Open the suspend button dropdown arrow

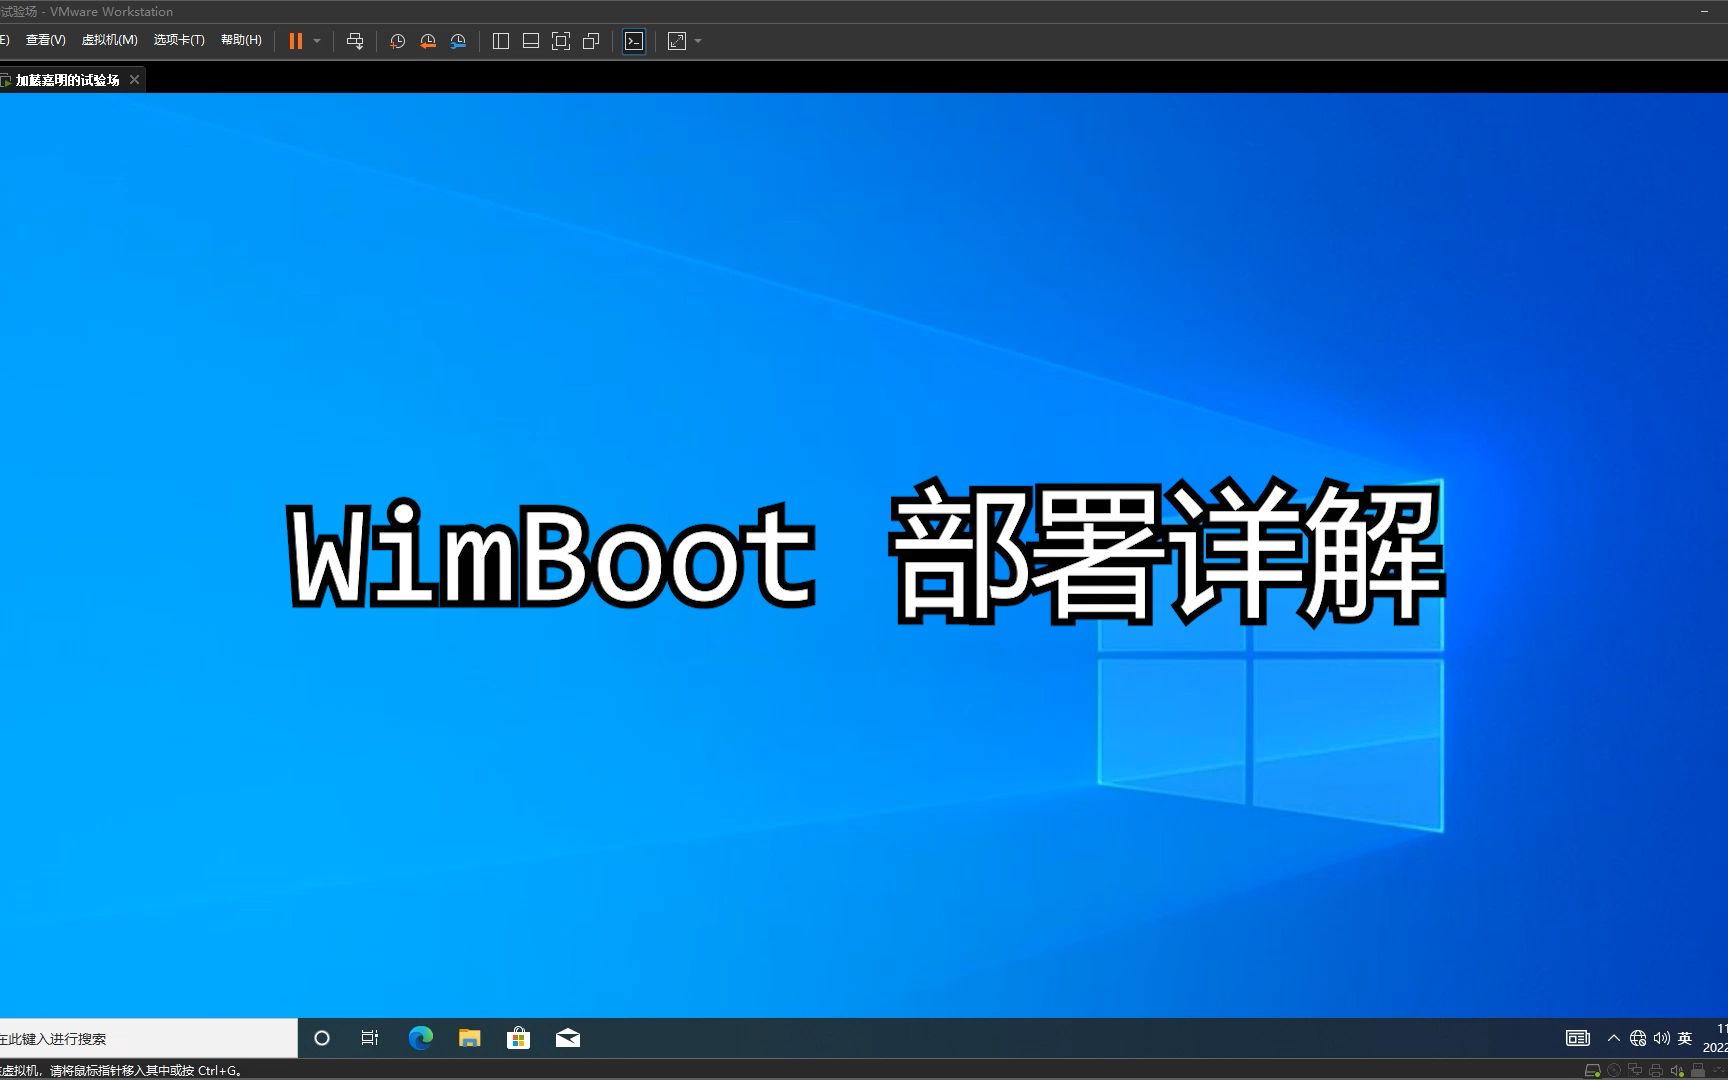point(317,41)
